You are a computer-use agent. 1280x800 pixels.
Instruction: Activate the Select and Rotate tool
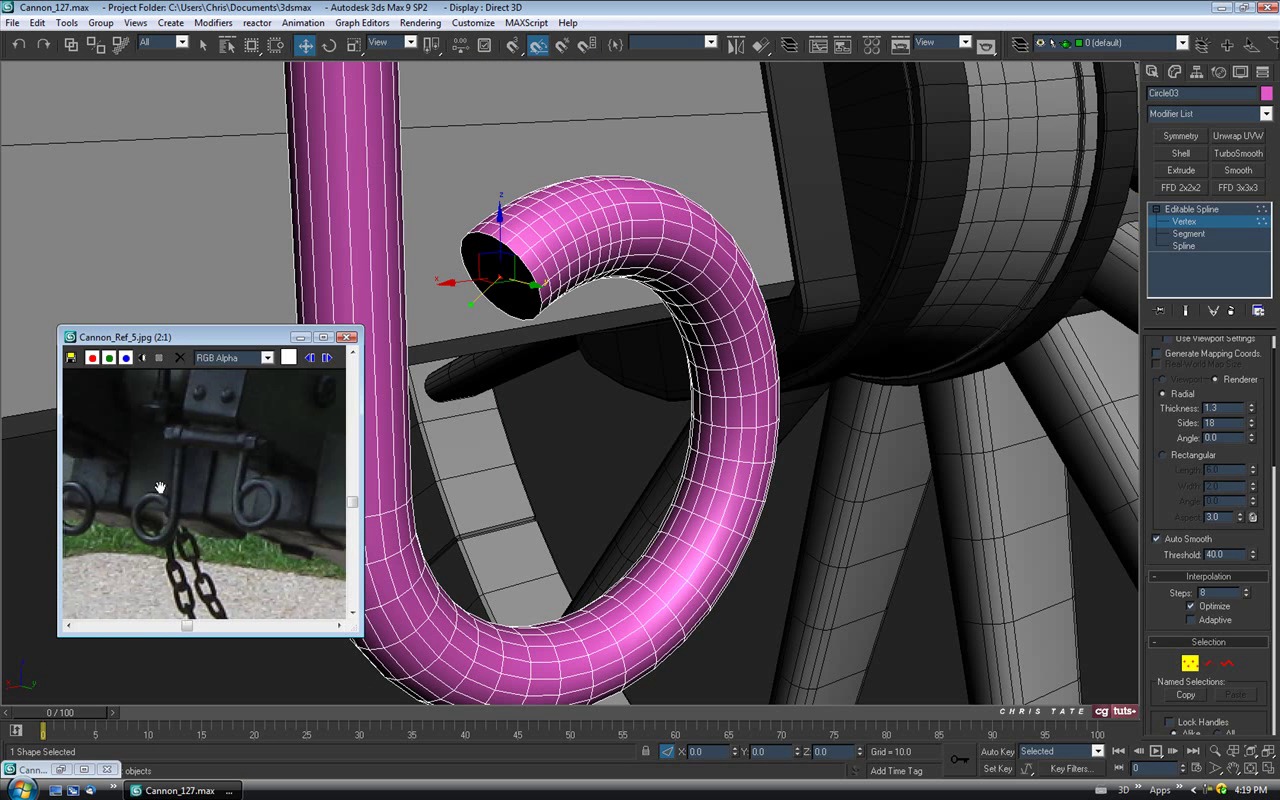pos(329,45)
